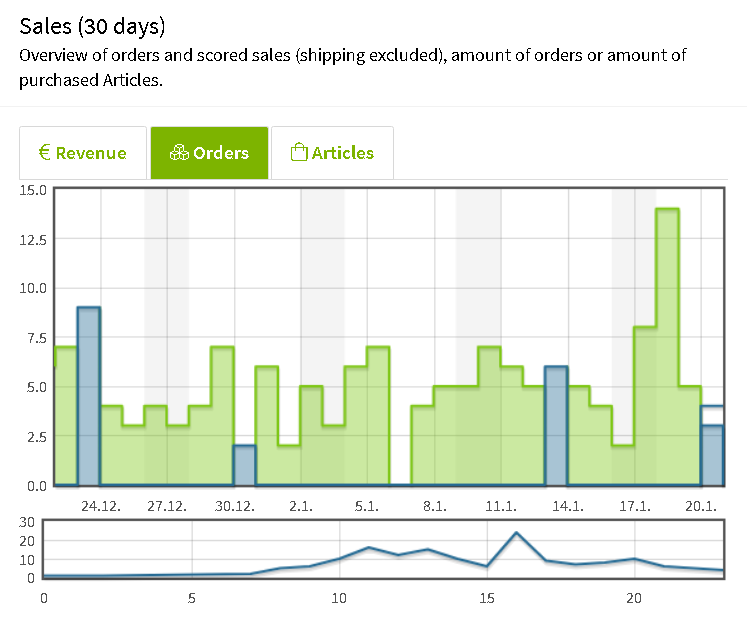This screenshot has width=747, height=617.
Task: Click the 11.1. date label on x-axis
Action: pos(500,505)
